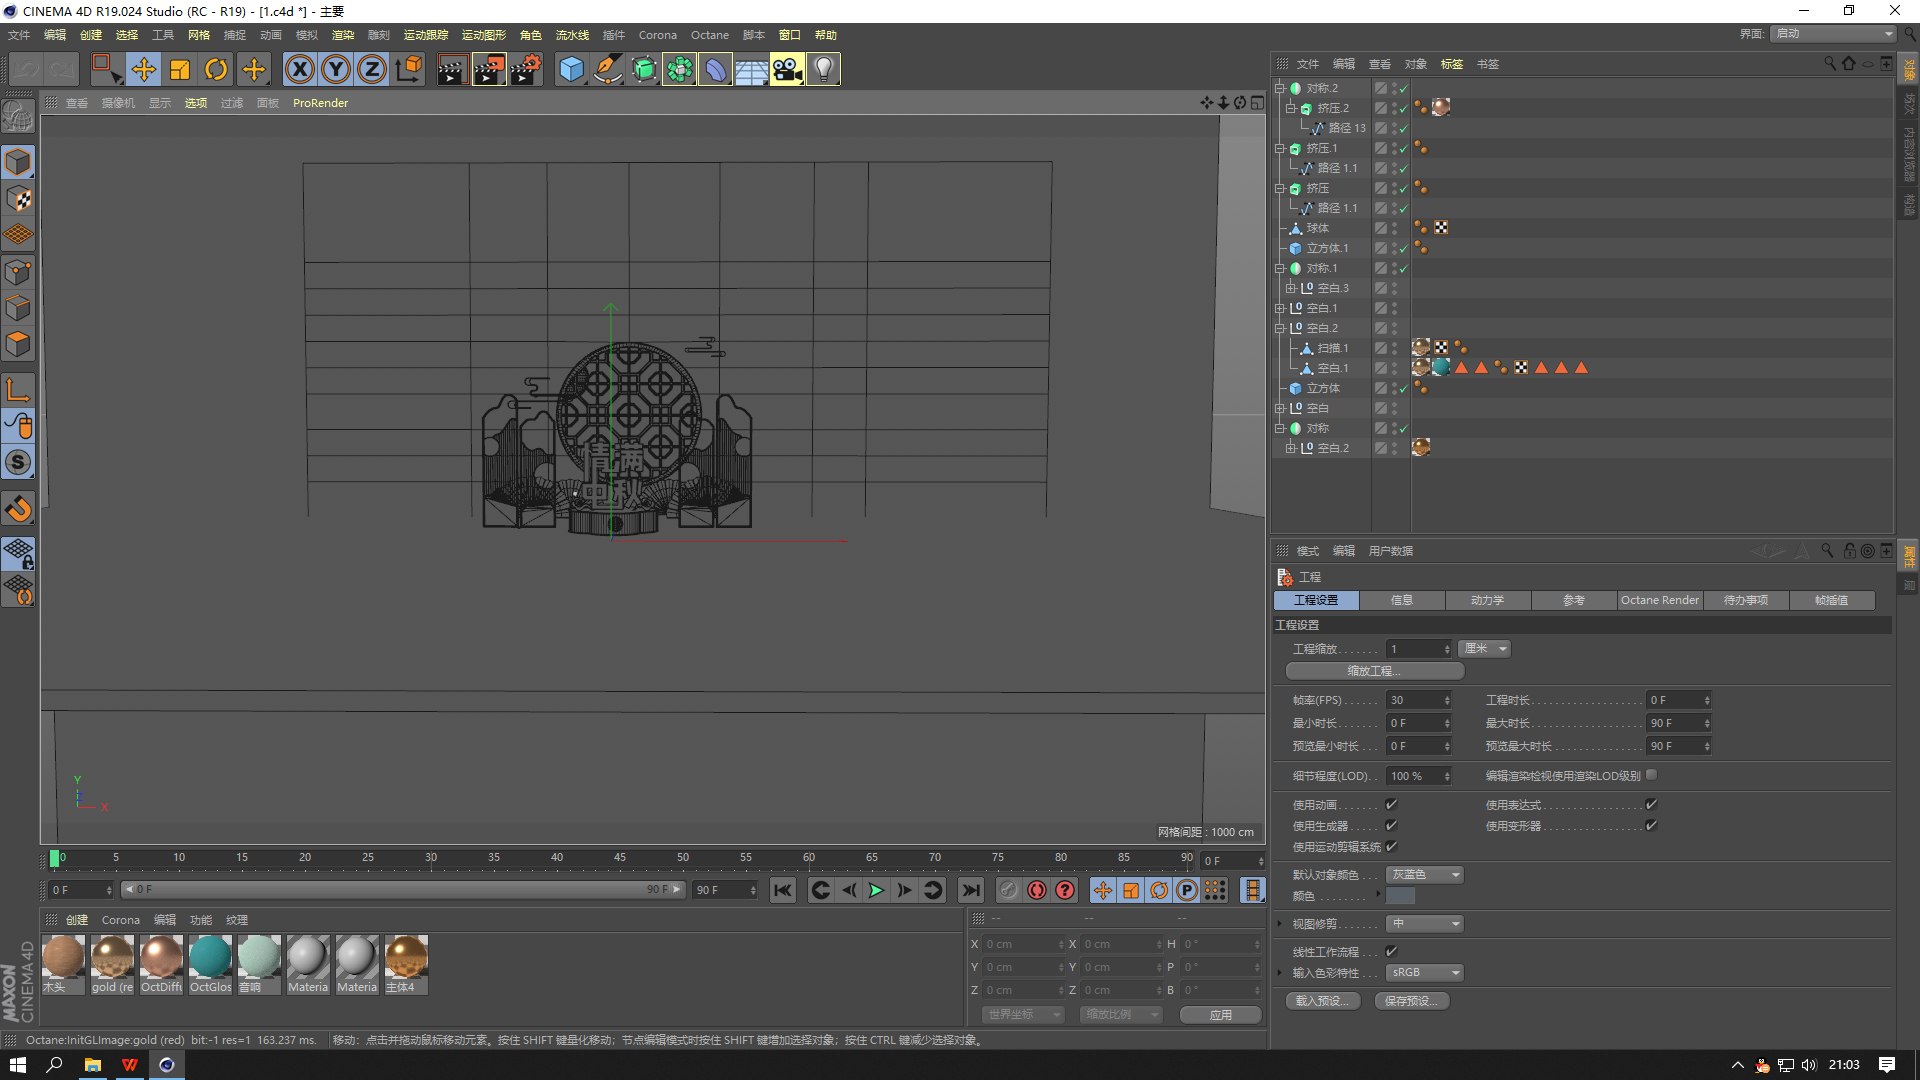
Task: Toggle the 使用生成器 checkbox
Action: 1391,825
